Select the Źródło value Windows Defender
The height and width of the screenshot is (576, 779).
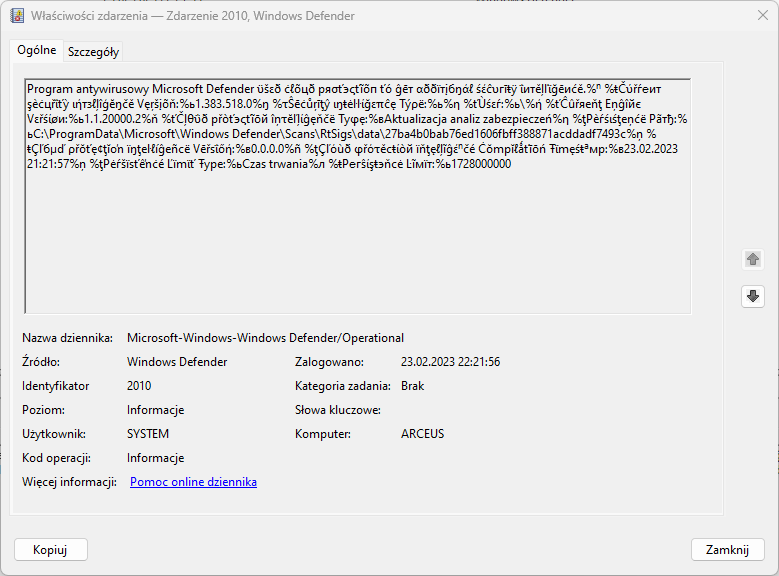point(177,362)
